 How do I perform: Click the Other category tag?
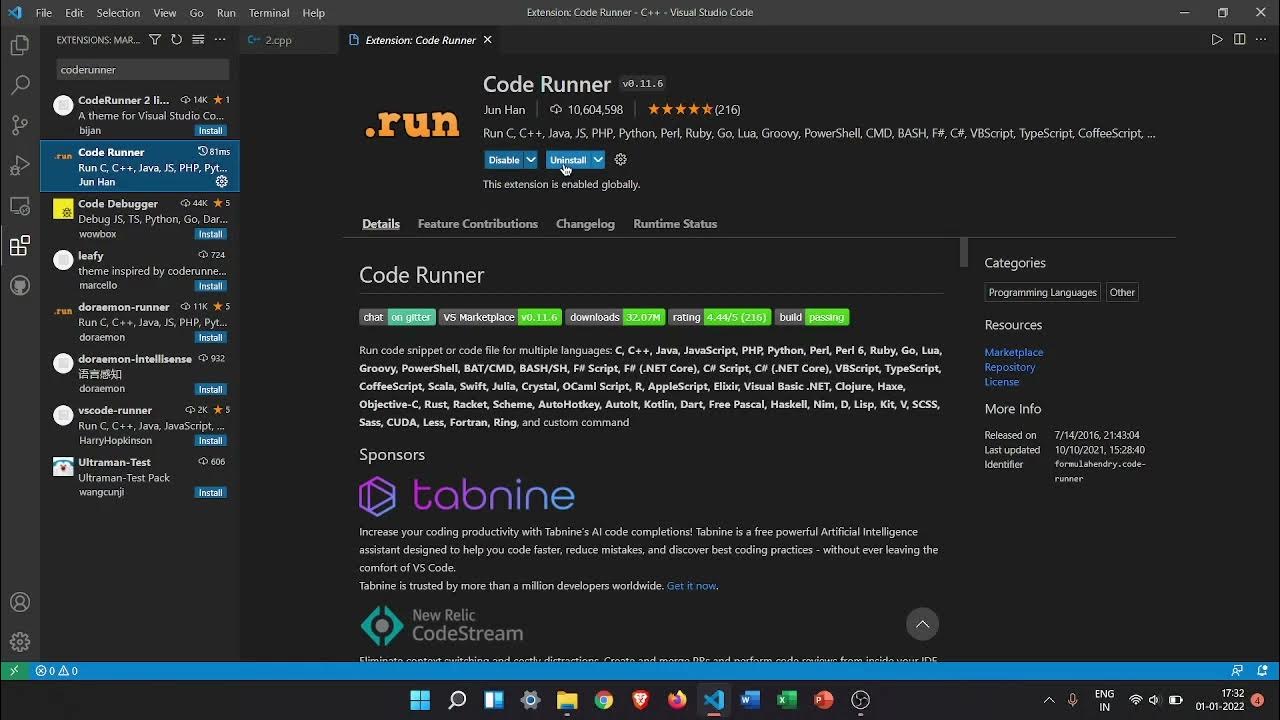tap(1122, 292)
